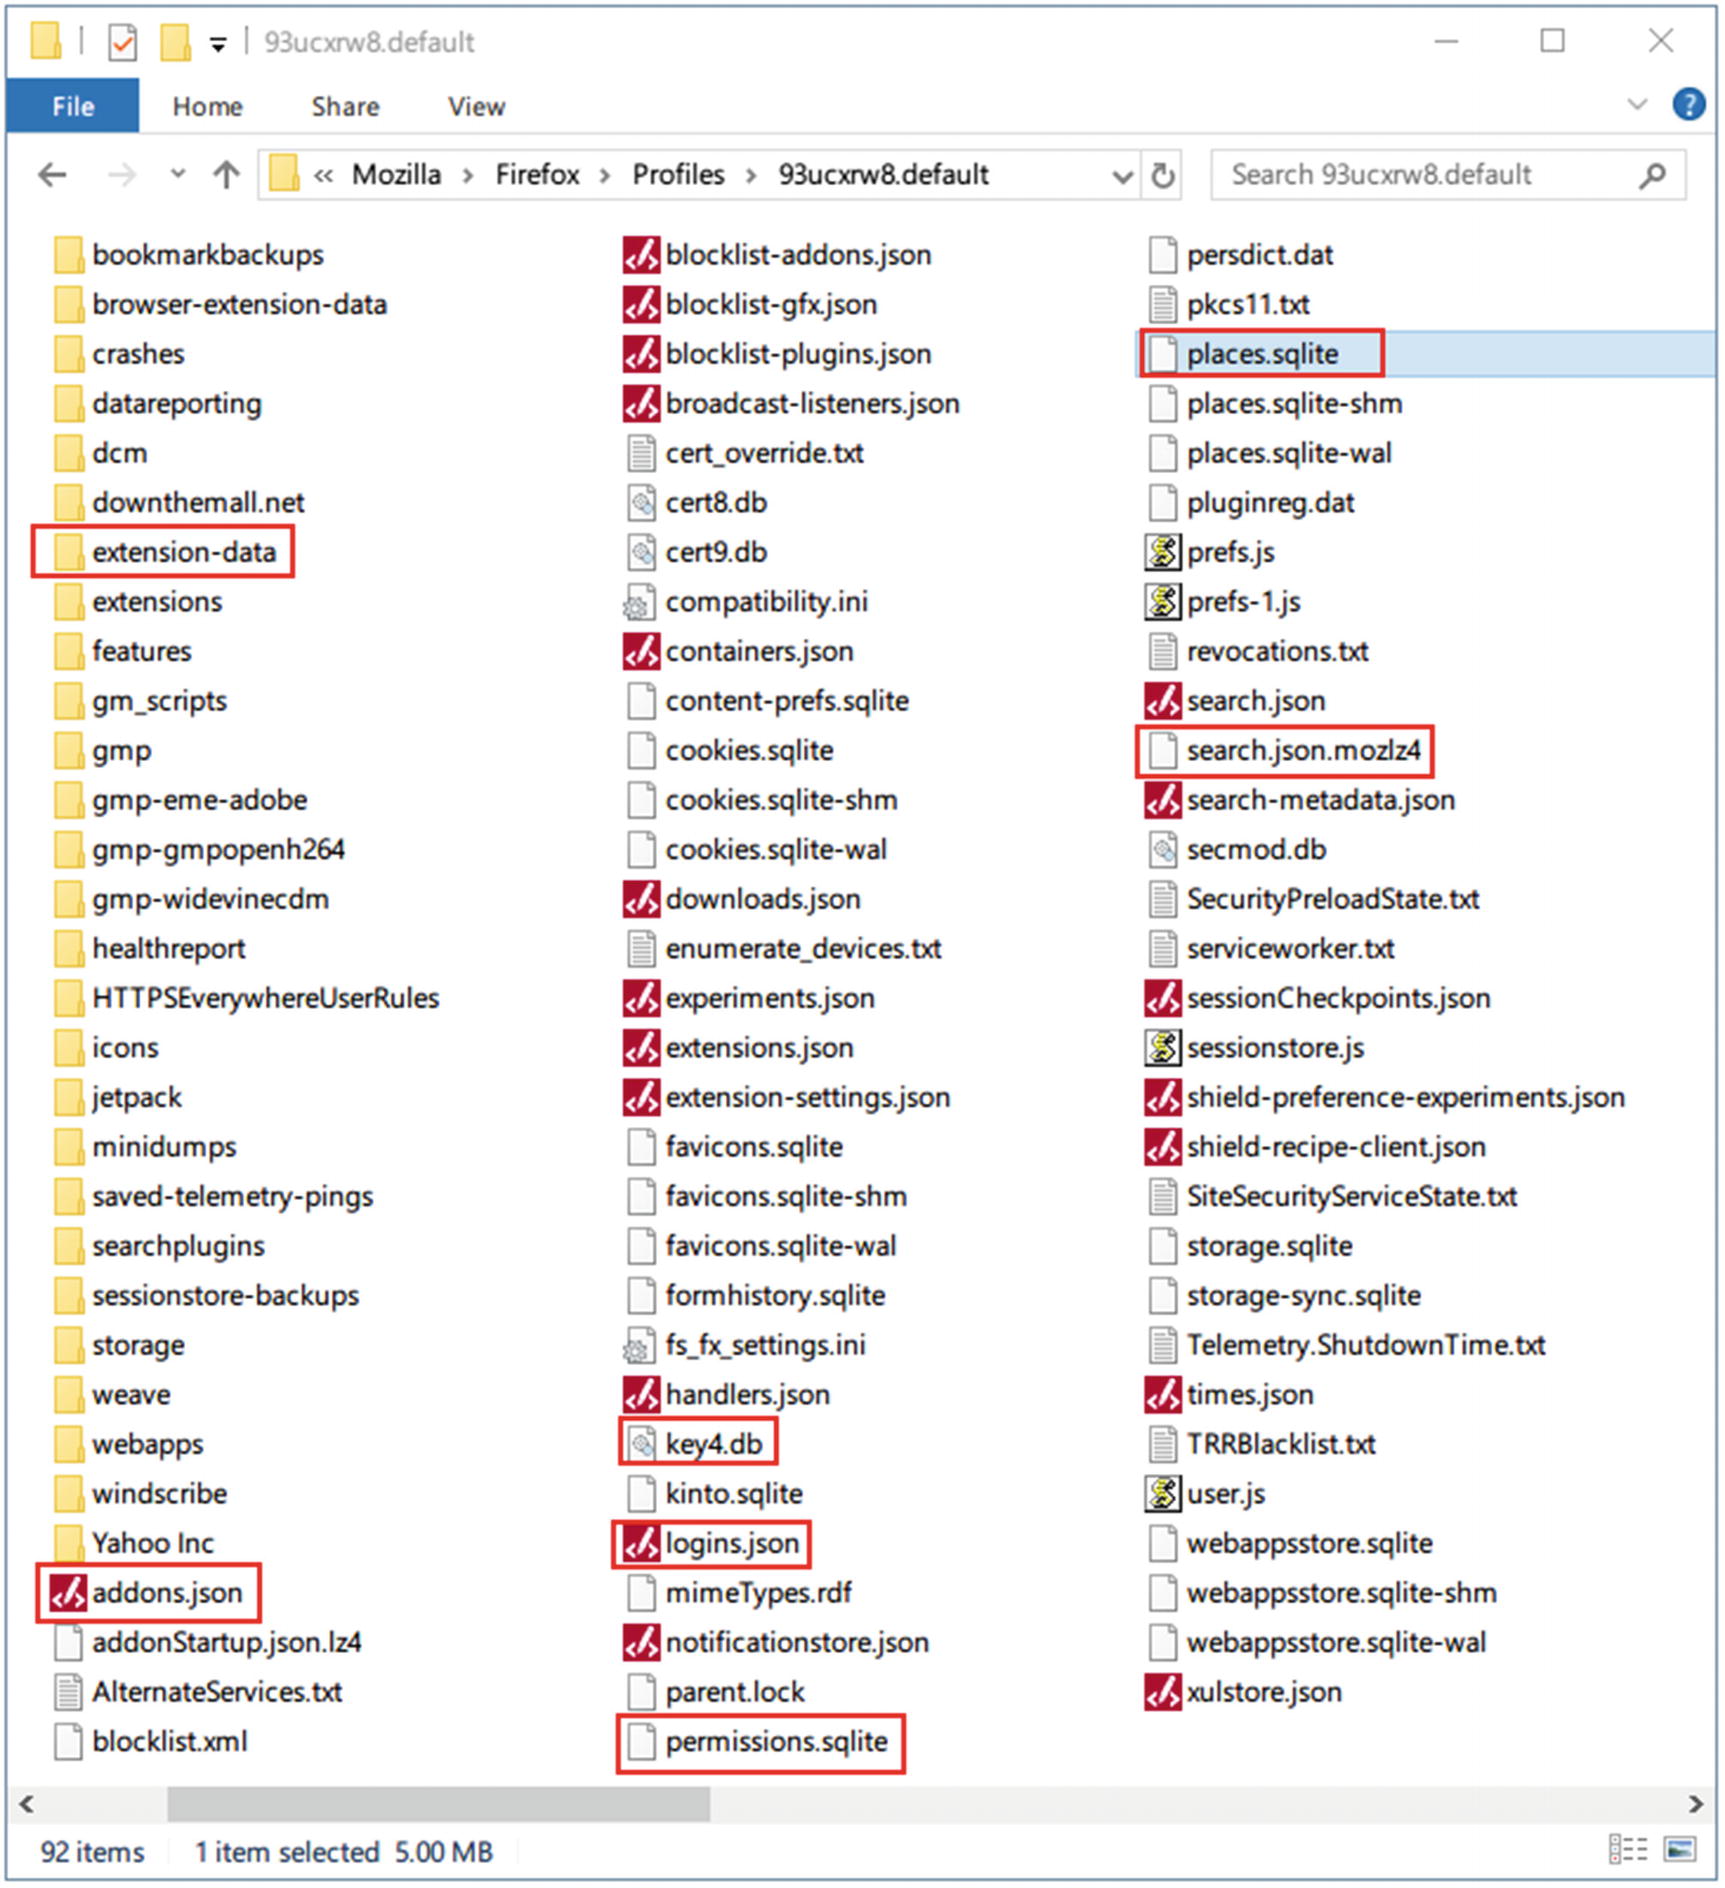Select the compatibility.ini settings file icon
This screenshot has height=1888, width=1725.
point(639,602)
